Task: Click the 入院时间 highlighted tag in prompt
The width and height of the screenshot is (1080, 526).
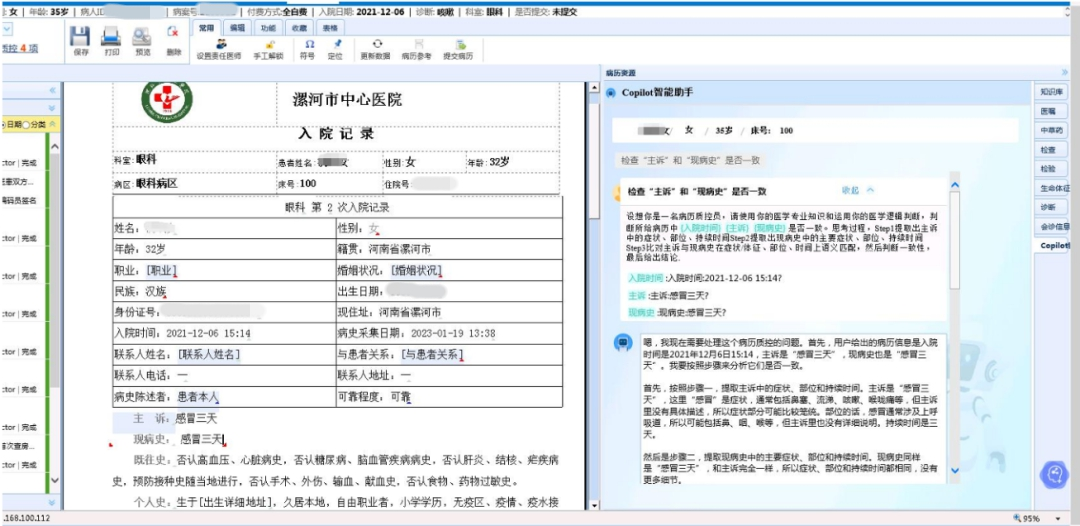Action: coord(700,227)
